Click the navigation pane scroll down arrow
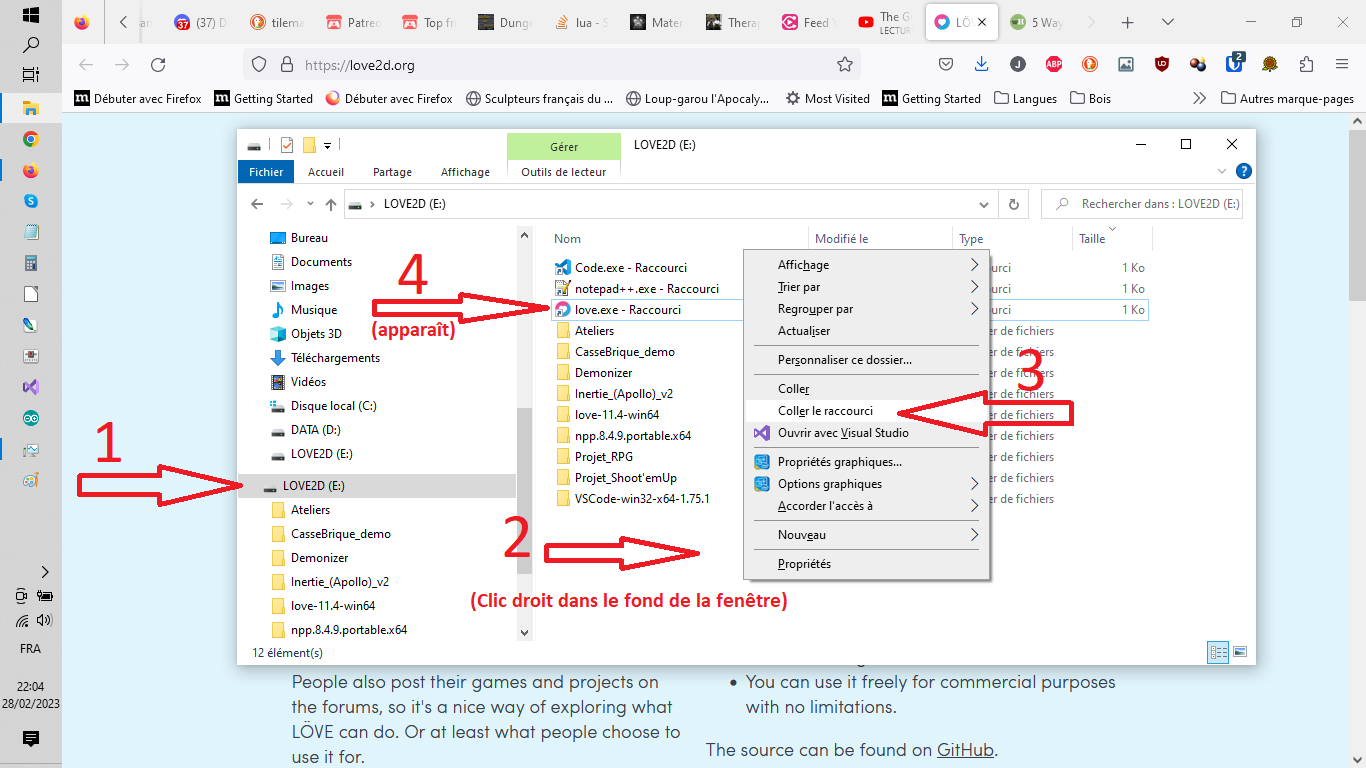Viewport: 1366px width, 768px height. pos(525,632)
